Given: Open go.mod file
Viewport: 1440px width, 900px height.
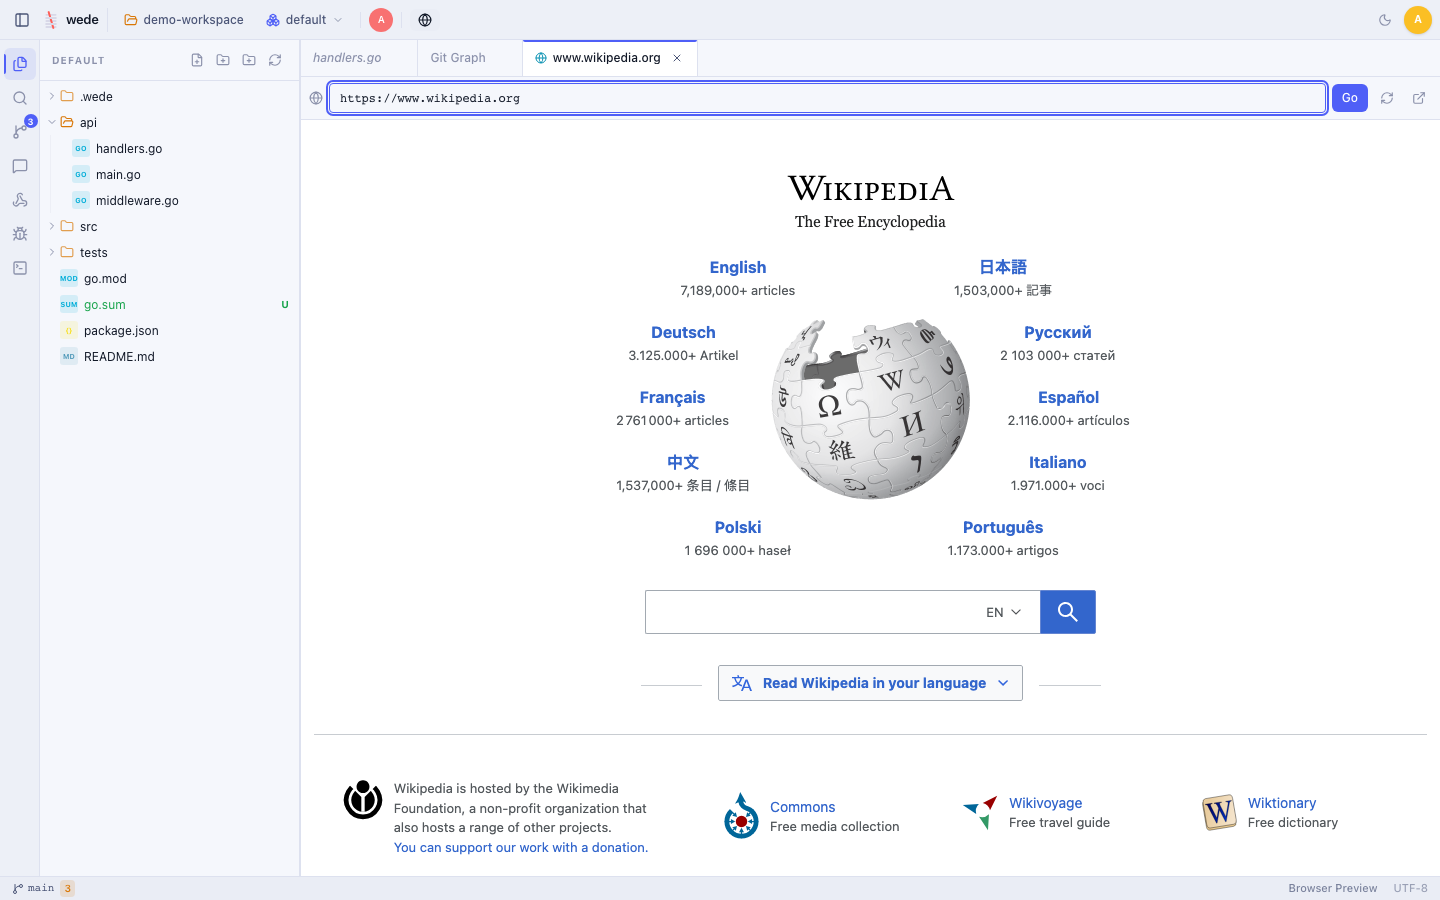Looking at the screenshot, I should pyautogui.click(x=105, y=279).
